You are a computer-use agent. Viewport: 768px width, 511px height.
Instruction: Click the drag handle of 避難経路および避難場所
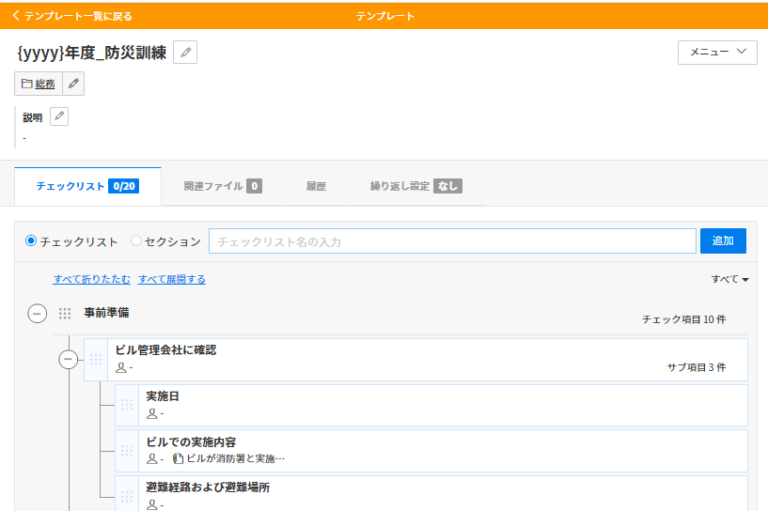tap(127, 496)
